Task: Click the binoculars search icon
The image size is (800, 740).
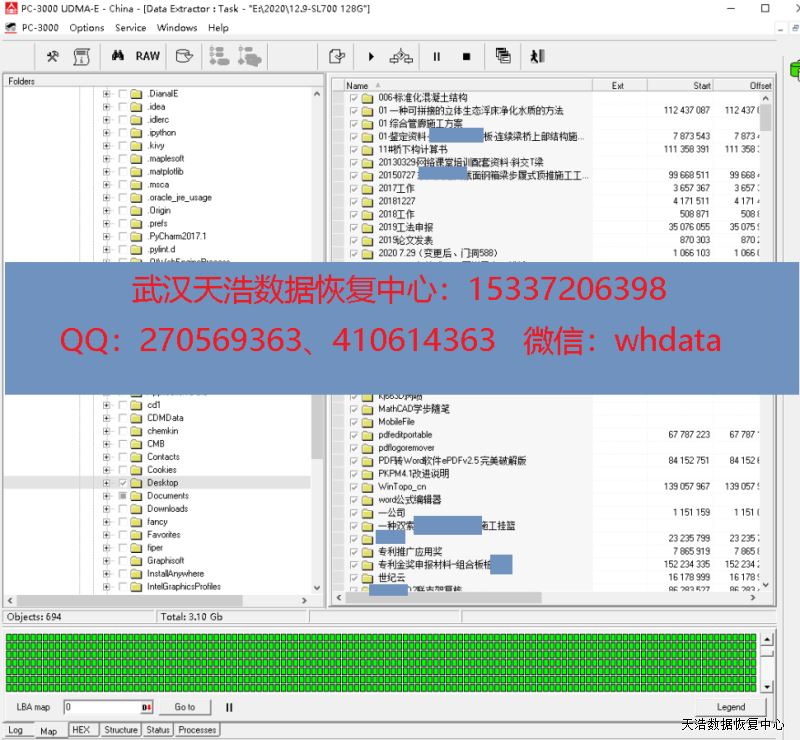Action: [x=116, y=57]
